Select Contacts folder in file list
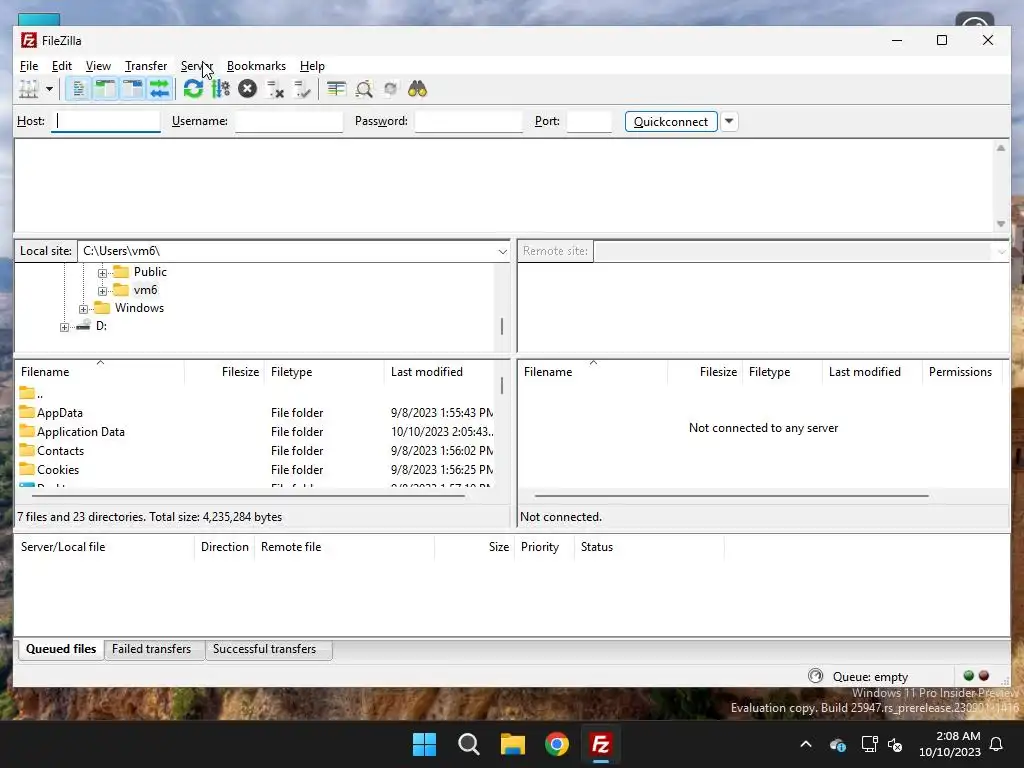 (x=255, y=451)
